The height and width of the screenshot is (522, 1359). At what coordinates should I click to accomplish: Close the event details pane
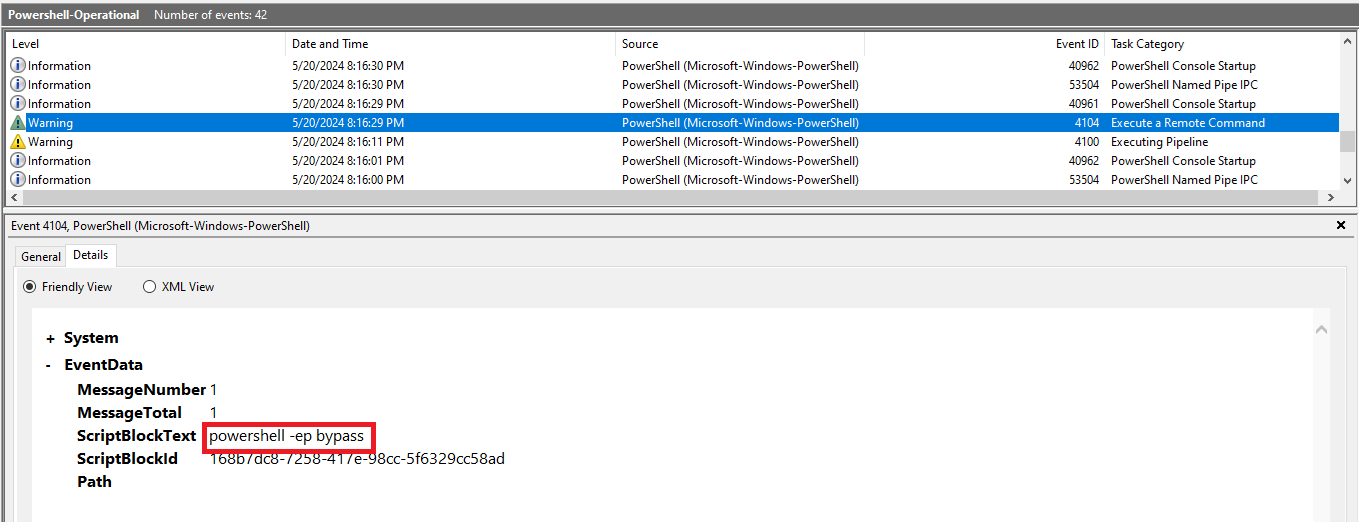point(1341,226)
